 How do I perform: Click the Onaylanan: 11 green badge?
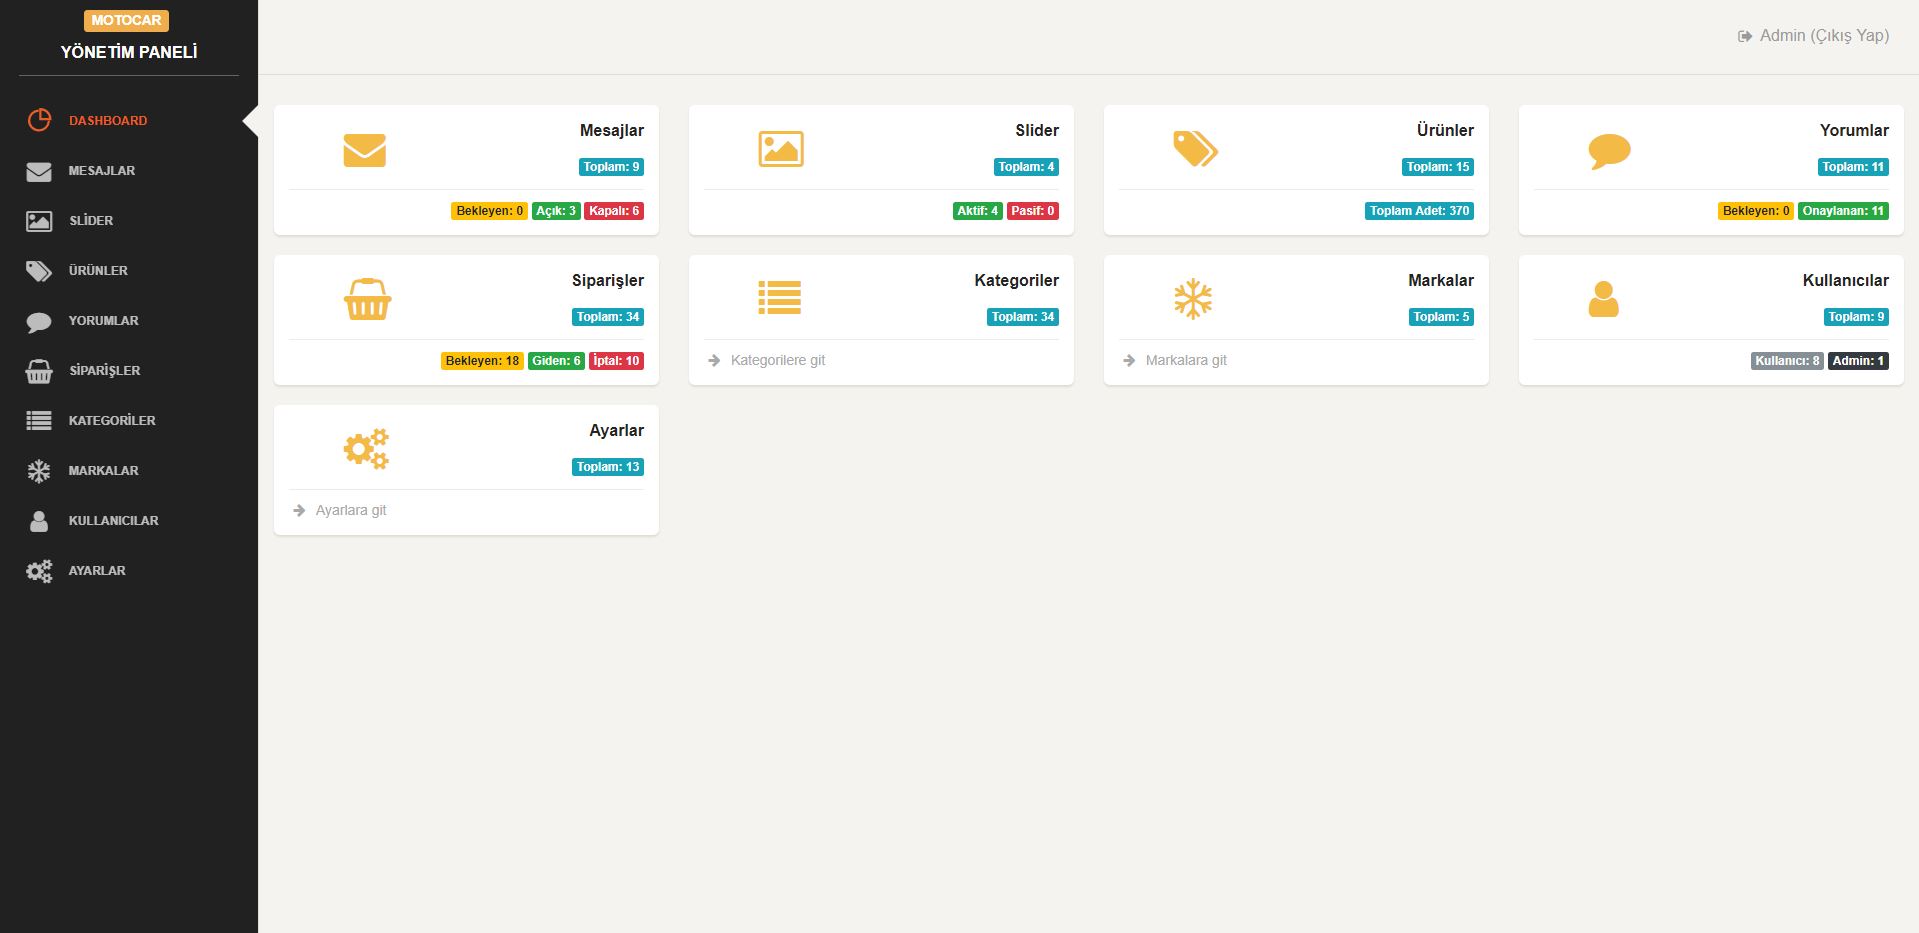click(x=1843, y=211)
